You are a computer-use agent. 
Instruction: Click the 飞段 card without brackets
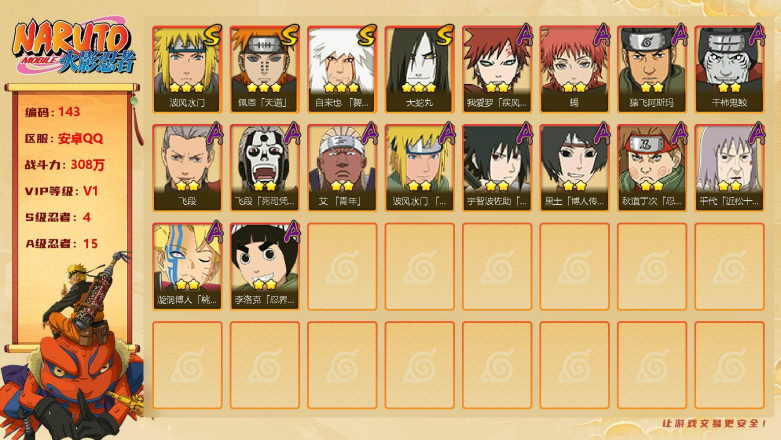[x=187, y=167]
